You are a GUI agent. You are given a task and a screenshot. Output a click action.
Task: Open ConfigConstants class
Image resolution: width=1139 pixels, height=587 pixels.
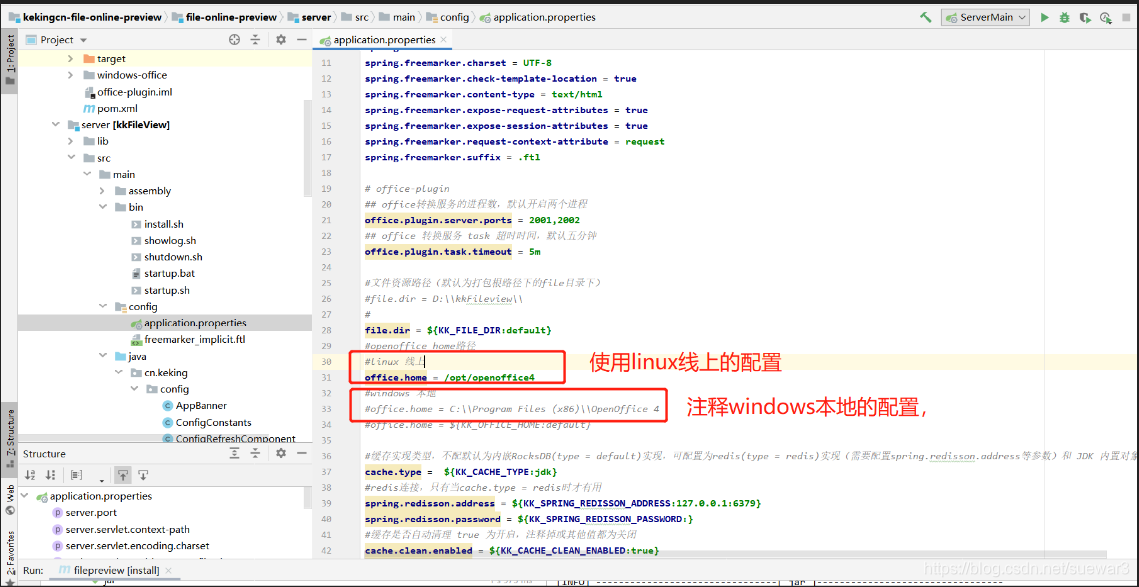click(x=206, y=422)
